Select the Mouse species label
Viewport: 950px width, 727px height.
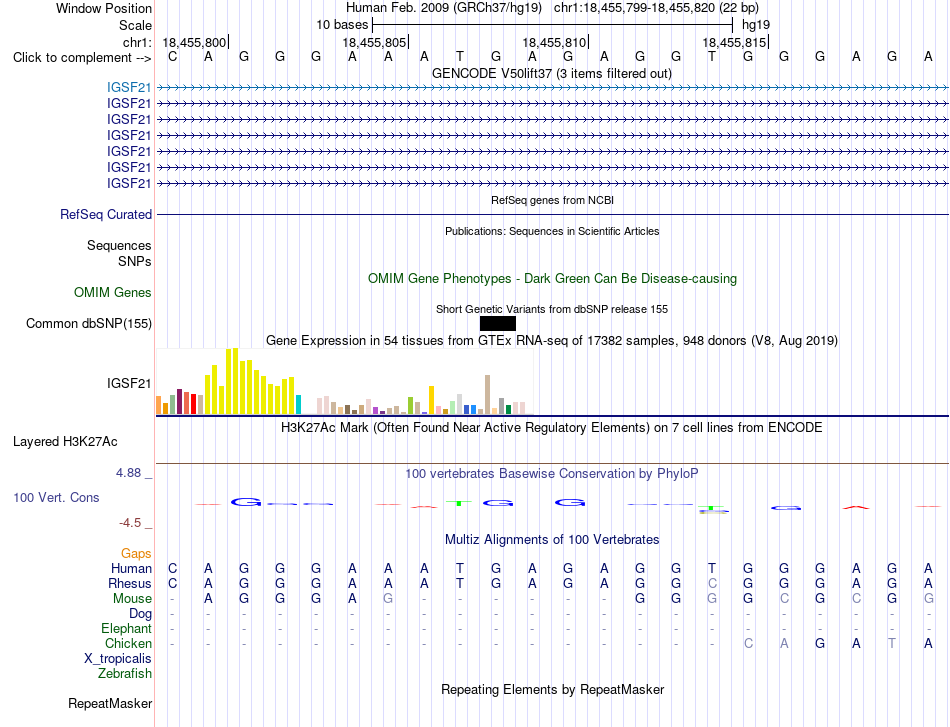click(132, 599)
